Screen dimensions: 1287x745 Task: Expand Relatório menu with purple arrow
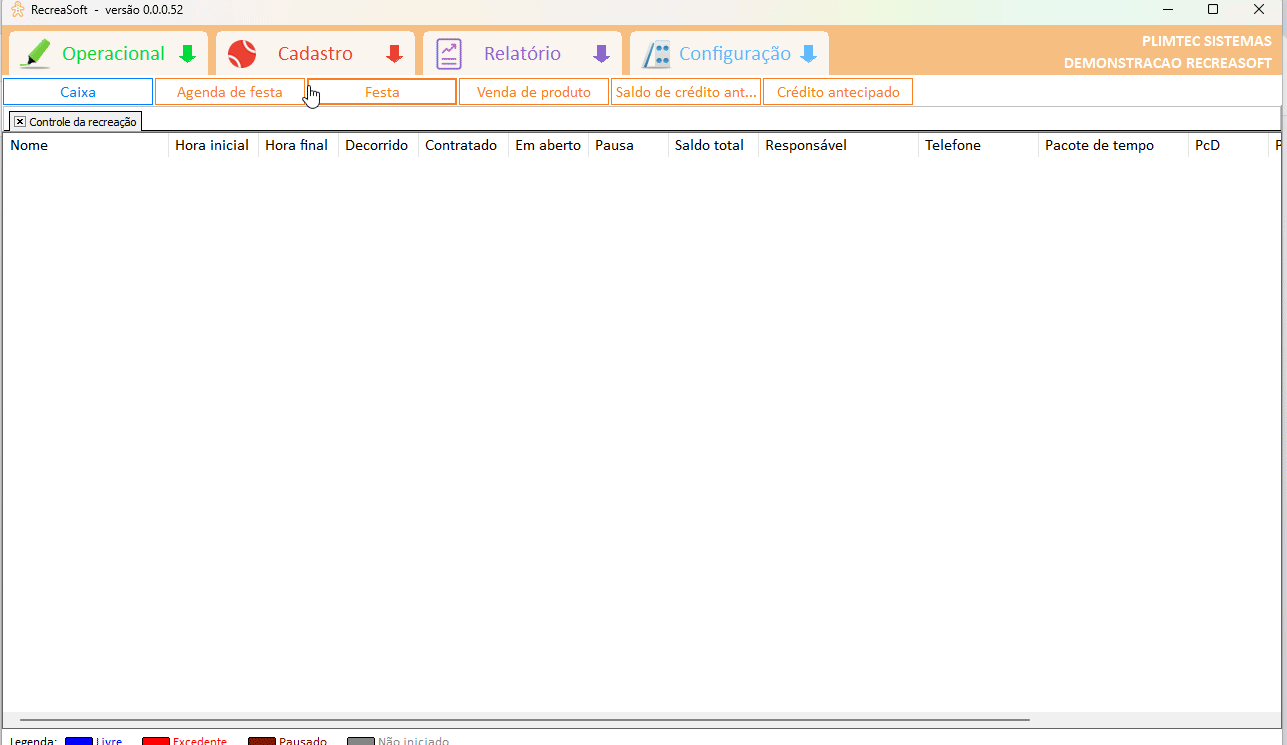(x=601, y=54)
